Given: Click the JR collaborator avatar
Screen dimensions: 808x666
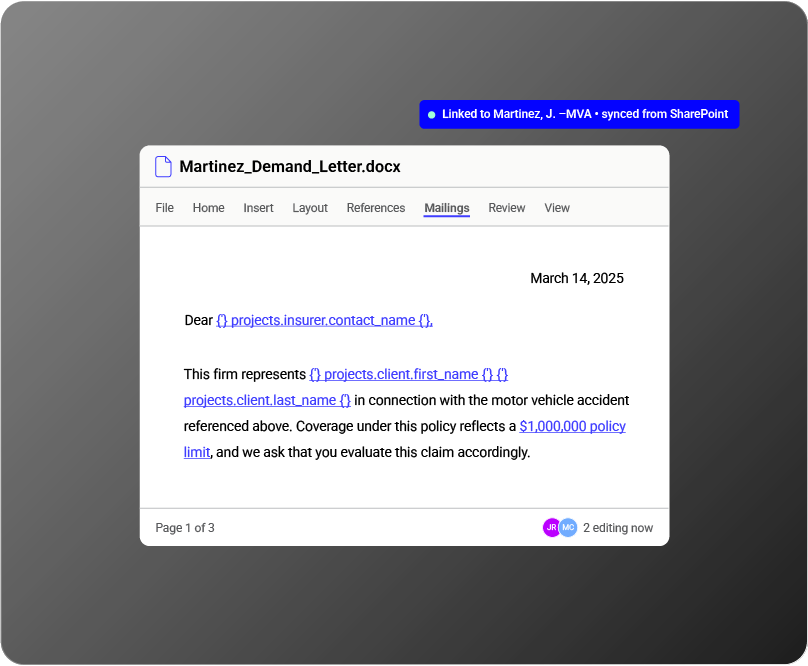Looking at the screenshot, I should coord(551,527).
